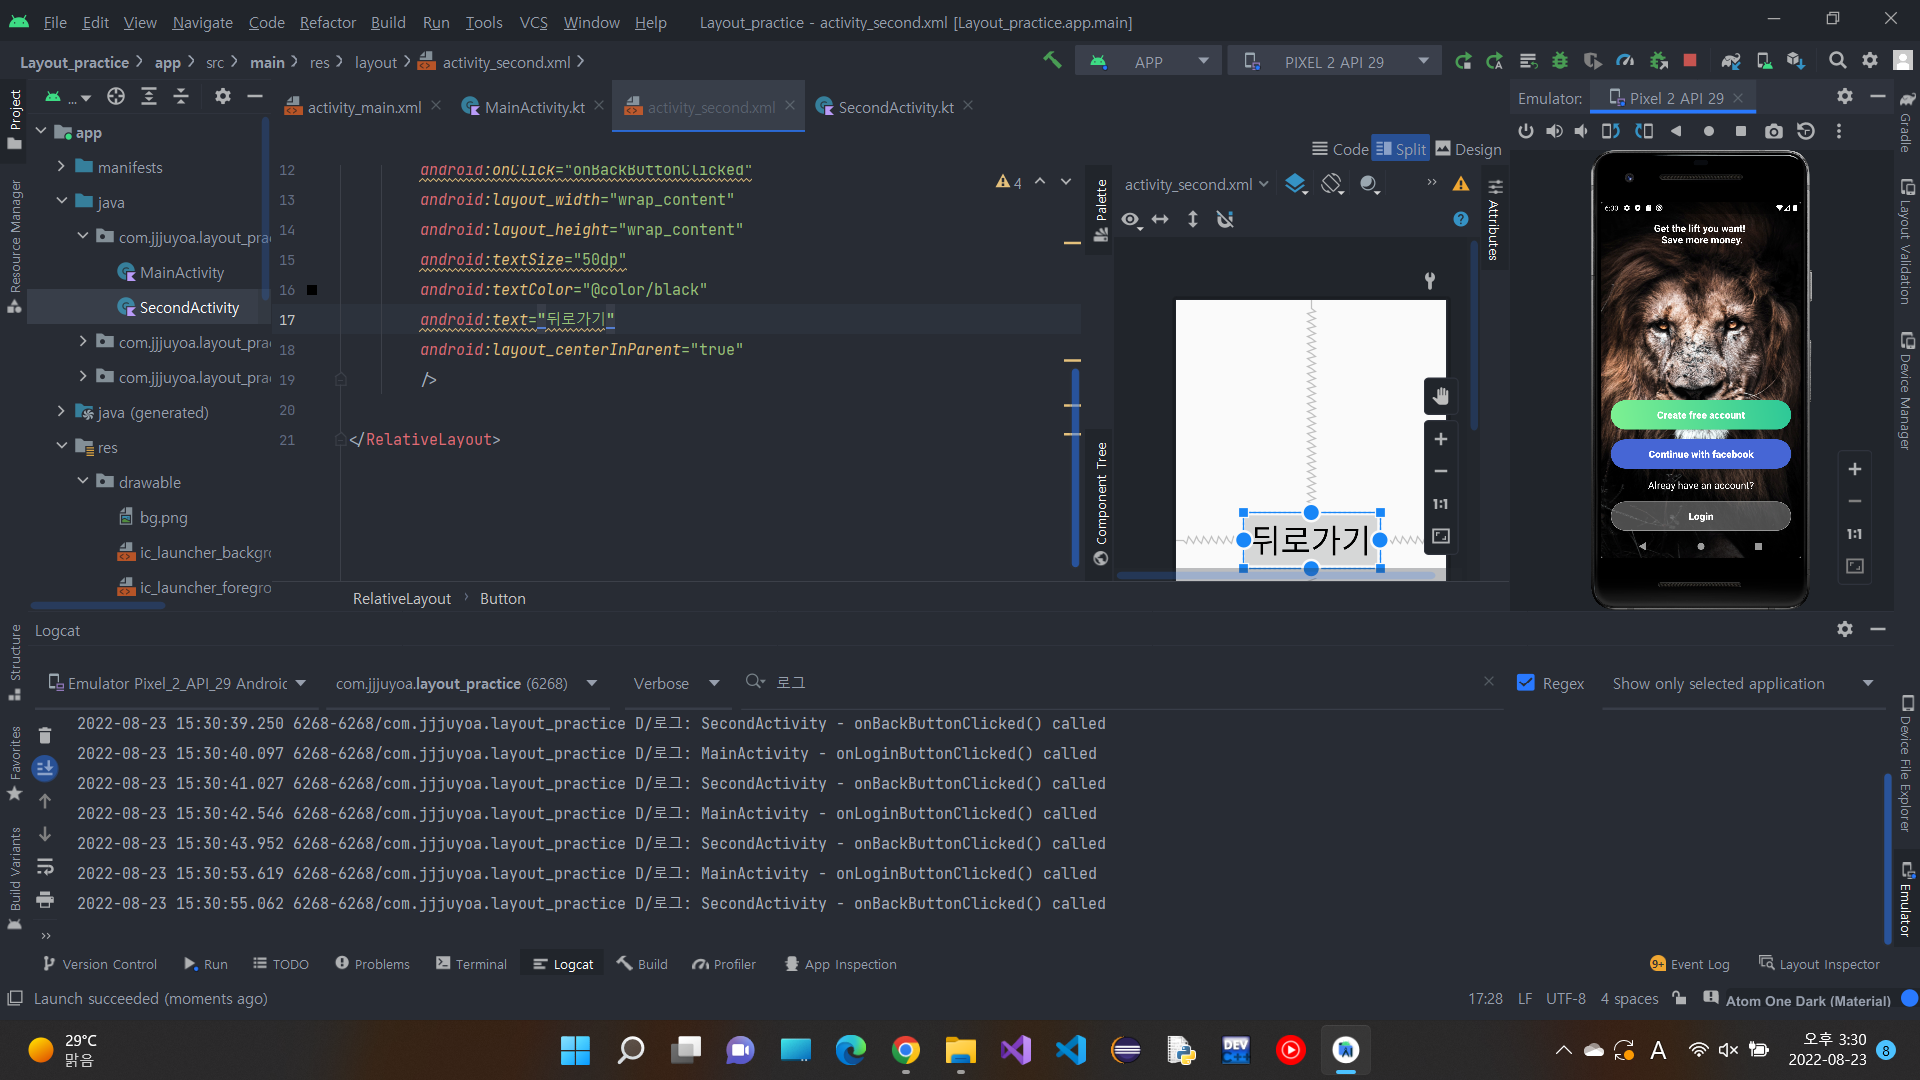Toggle the Palette side panel

coord(1101,209)
